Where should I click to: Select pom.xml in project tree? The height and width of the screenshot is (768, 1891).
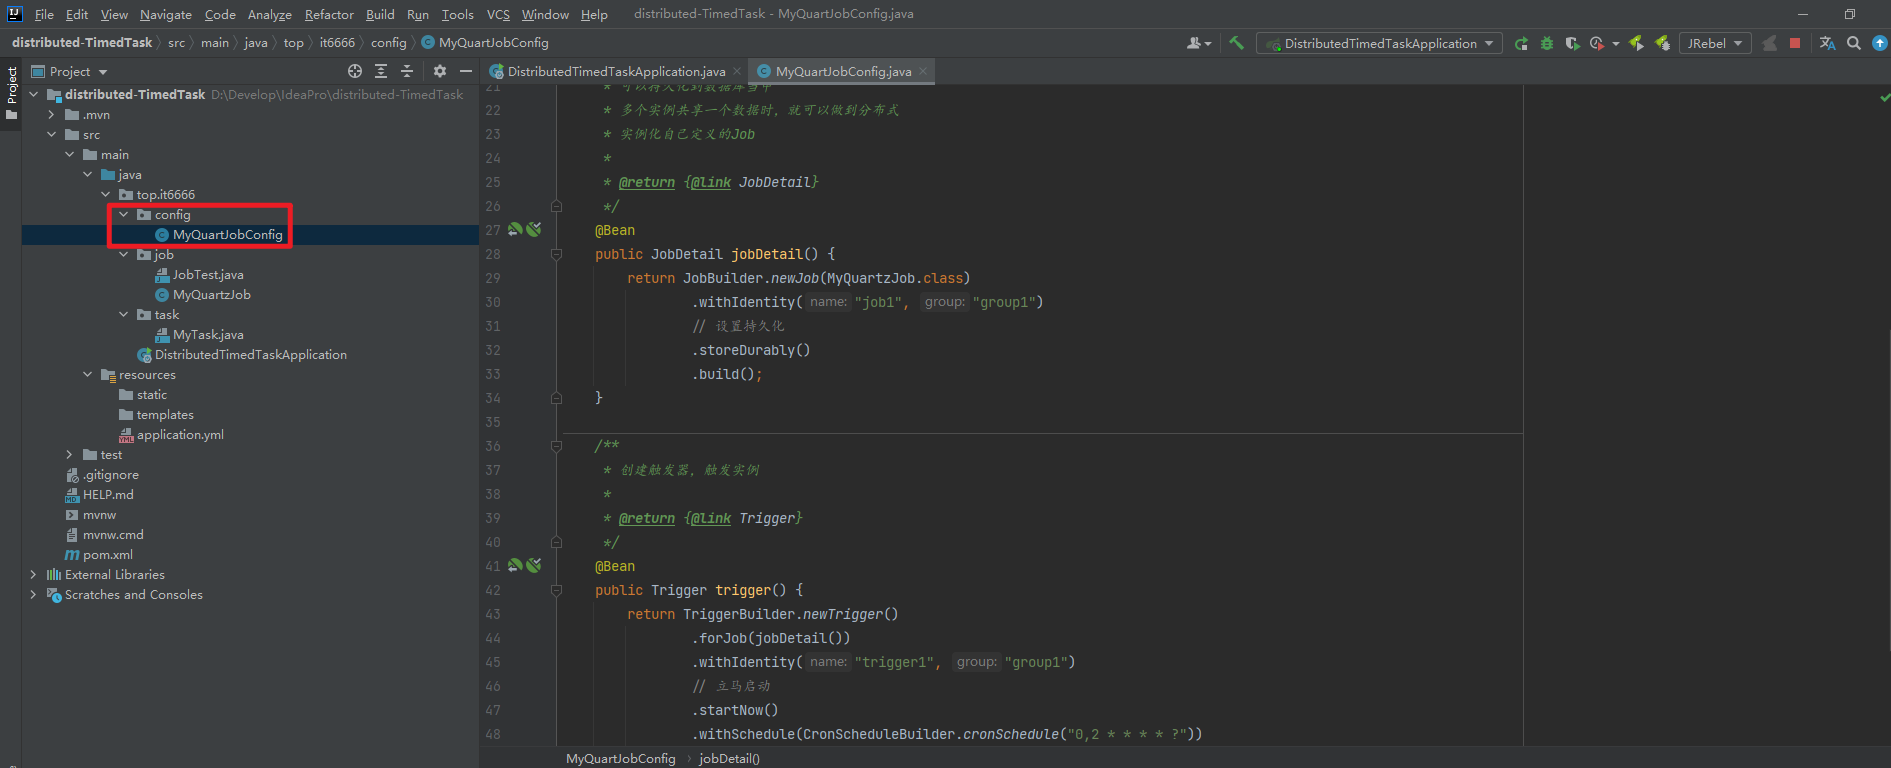click(107, 554)
